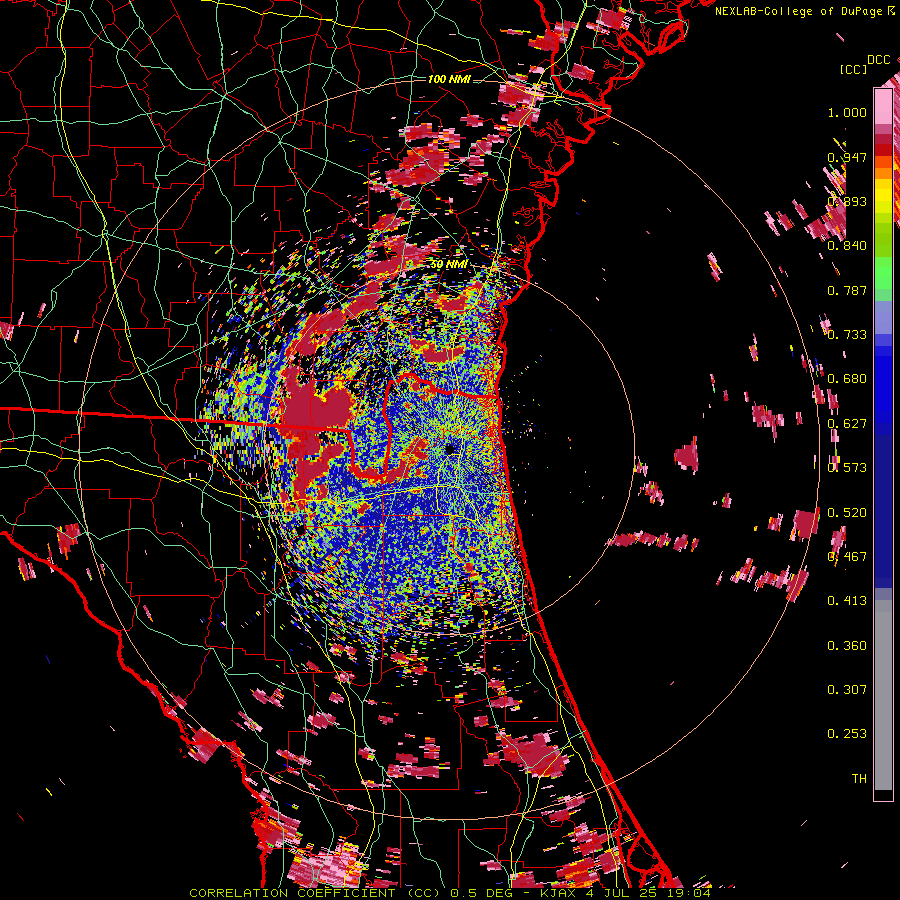Click the 100 NMI range ring label
This screenshot has height=900, width=900.
click(x=449, y=79)
